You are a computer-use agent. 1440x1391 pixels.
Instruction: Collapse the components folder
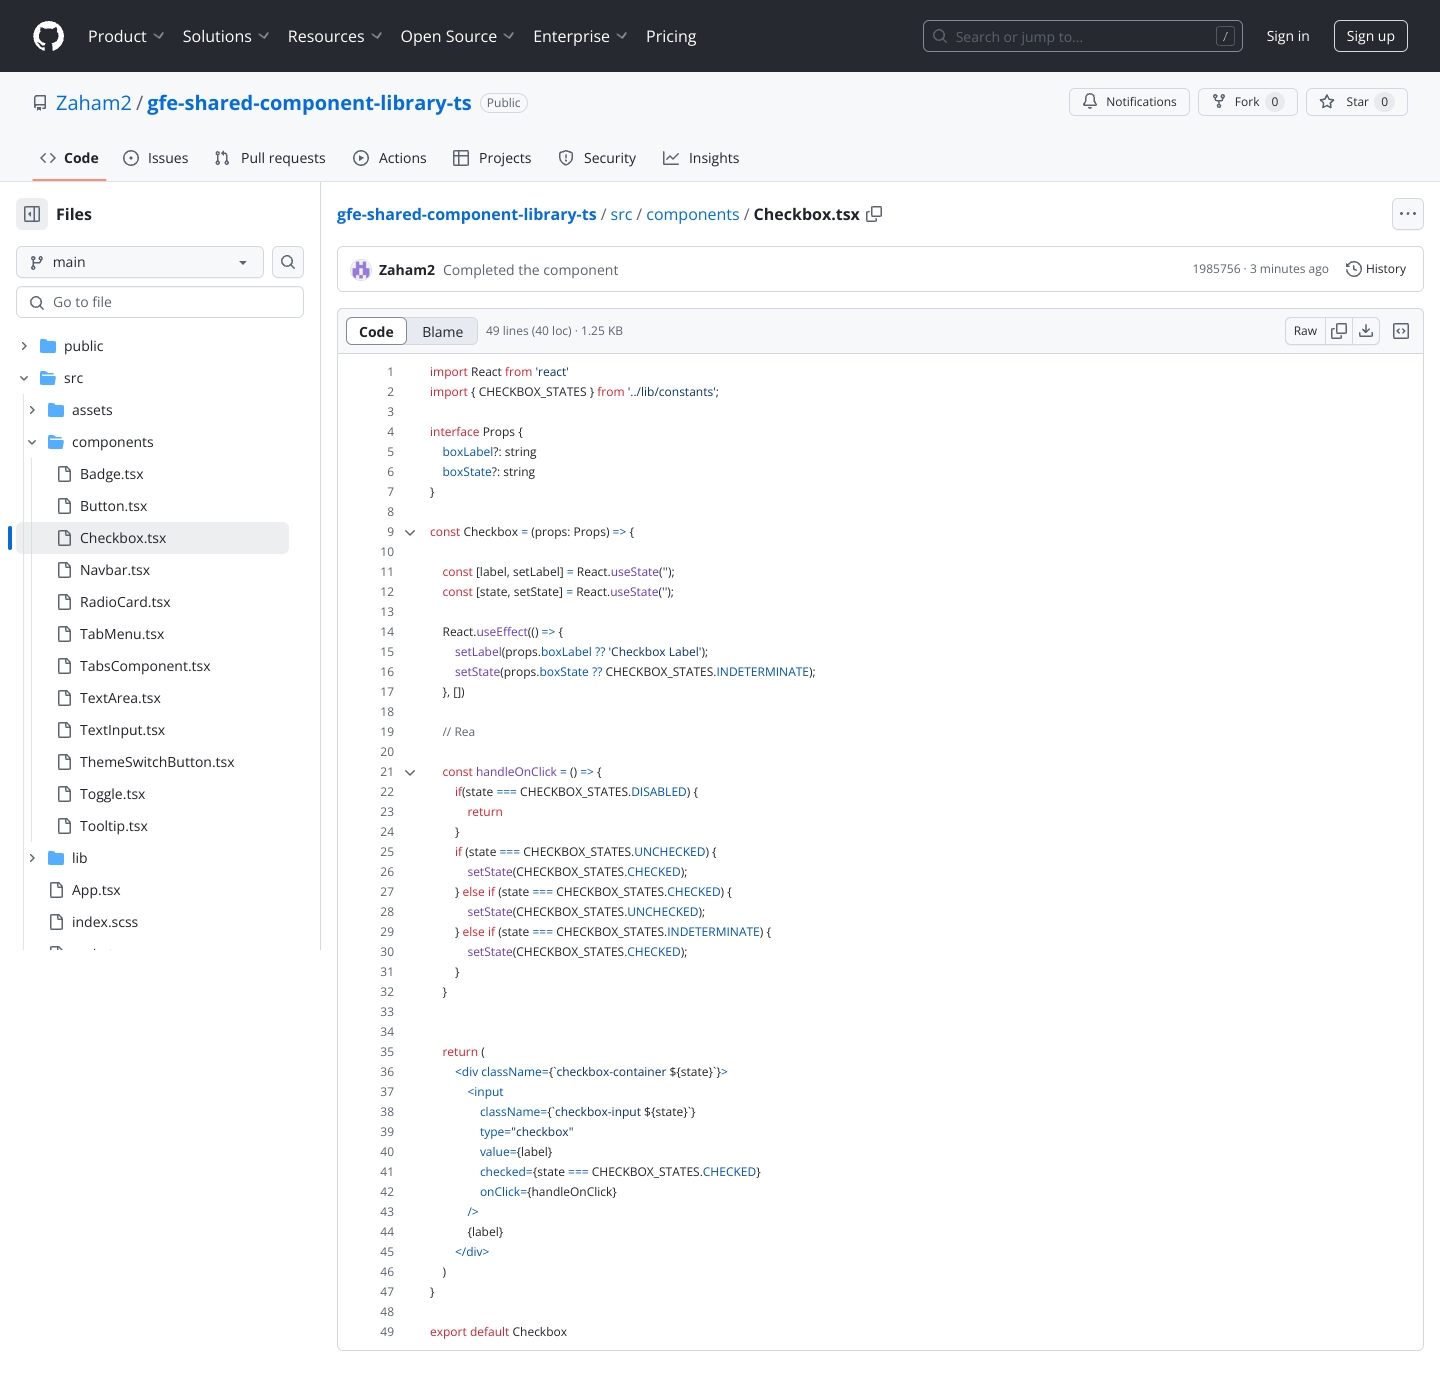(x=32, y=442)
